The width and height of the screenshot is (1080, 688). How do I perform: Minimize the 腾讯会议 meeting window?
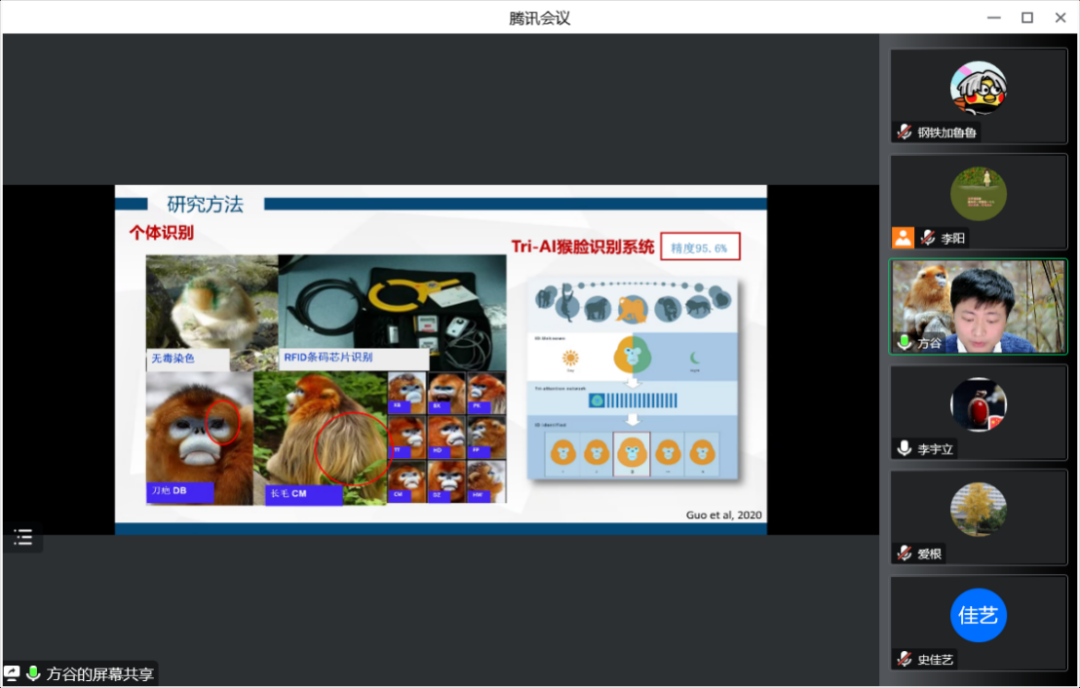[993, 17]
